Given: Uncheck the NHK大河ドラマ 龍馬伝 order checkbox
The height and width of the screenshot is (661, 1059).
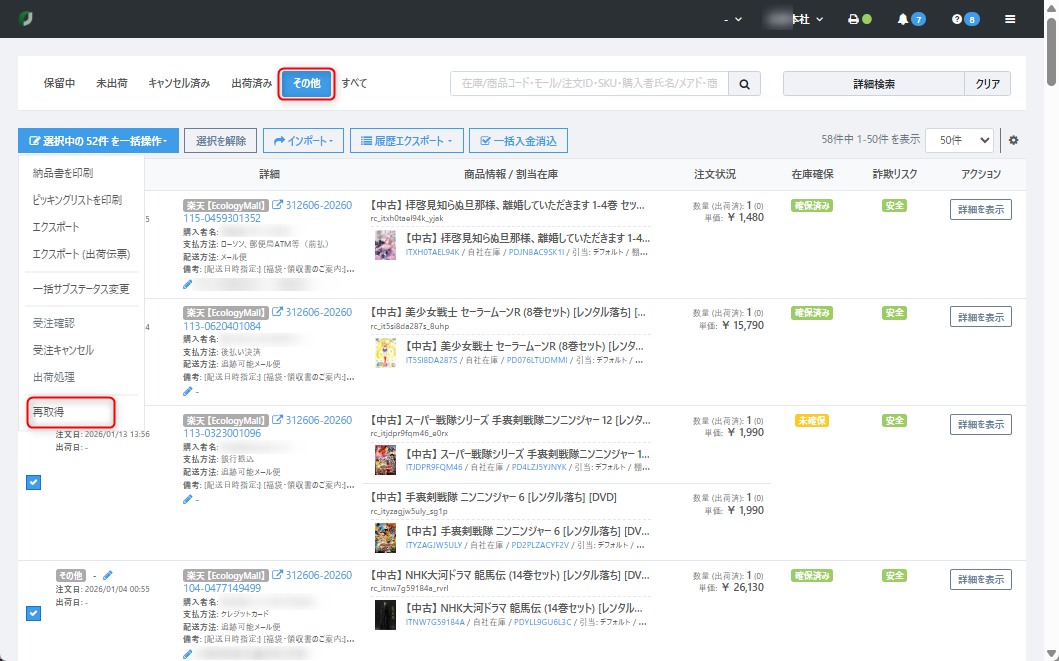Looking at the screenshot, I should click(34, 612).
